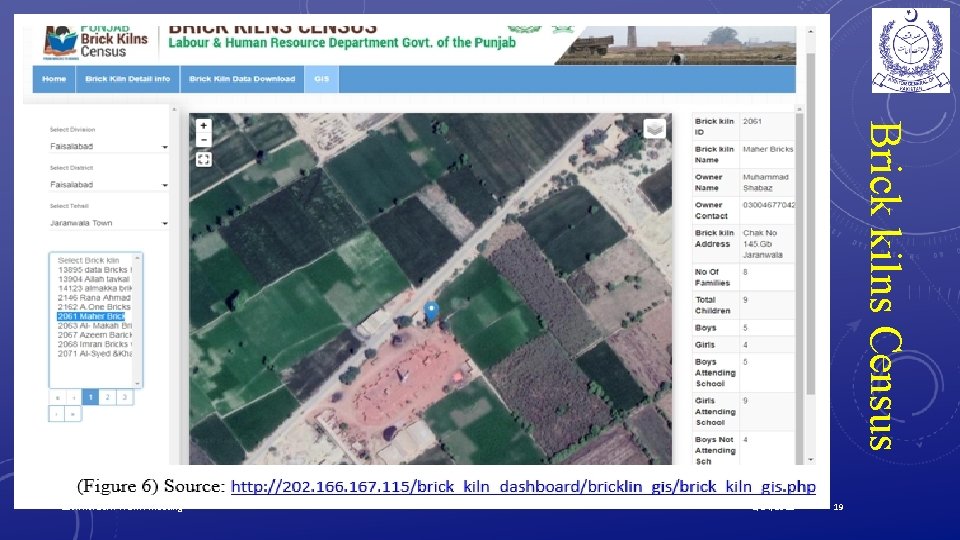Click the address Chak No 145.Gb Jaranwala
The height and width of the screenshot is (540, 960).
[x=762, y=244]
